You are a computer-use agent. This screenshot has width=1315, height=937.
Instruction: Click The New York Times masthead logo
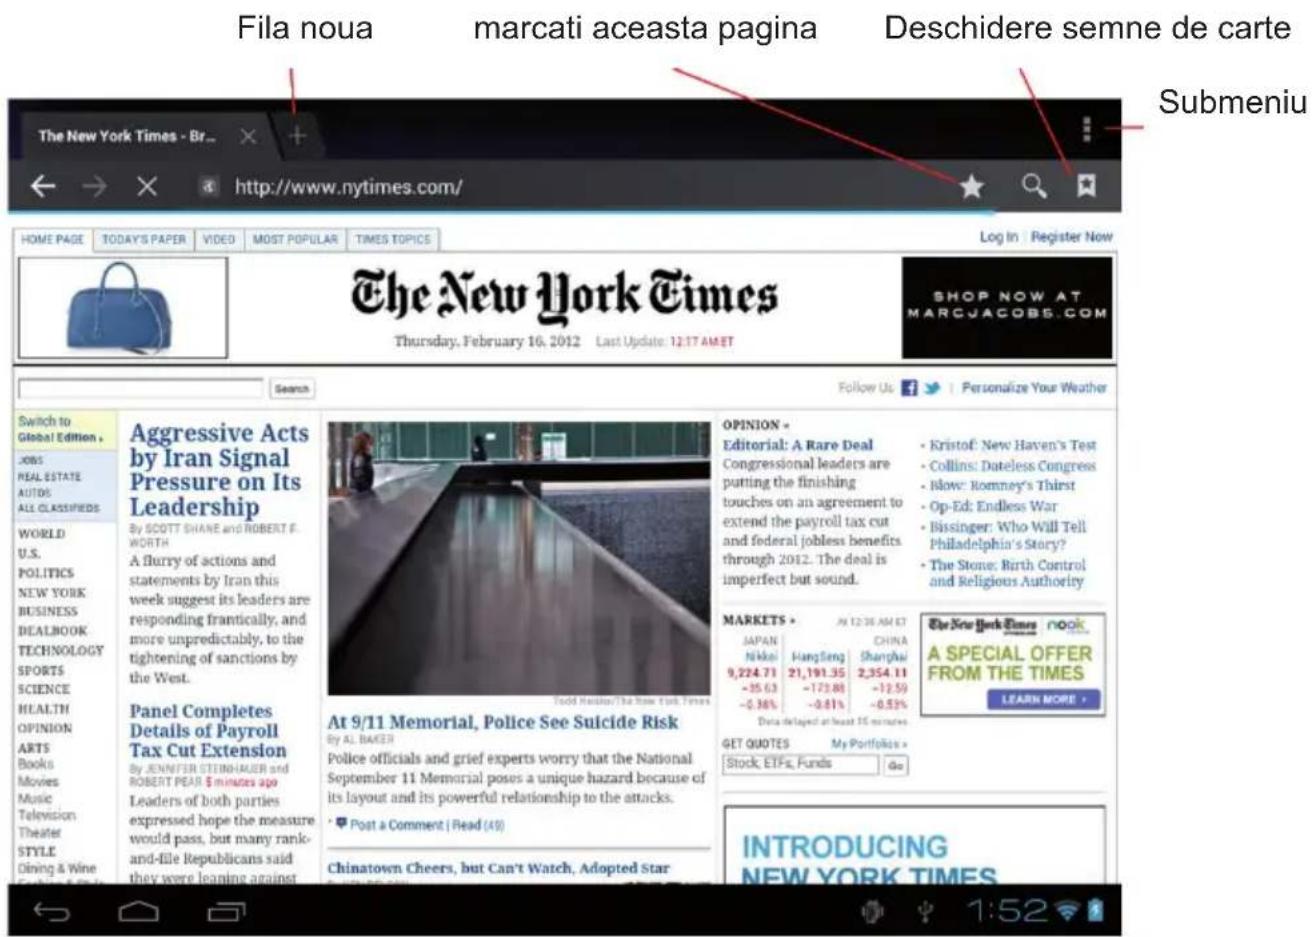pos(564,295)
